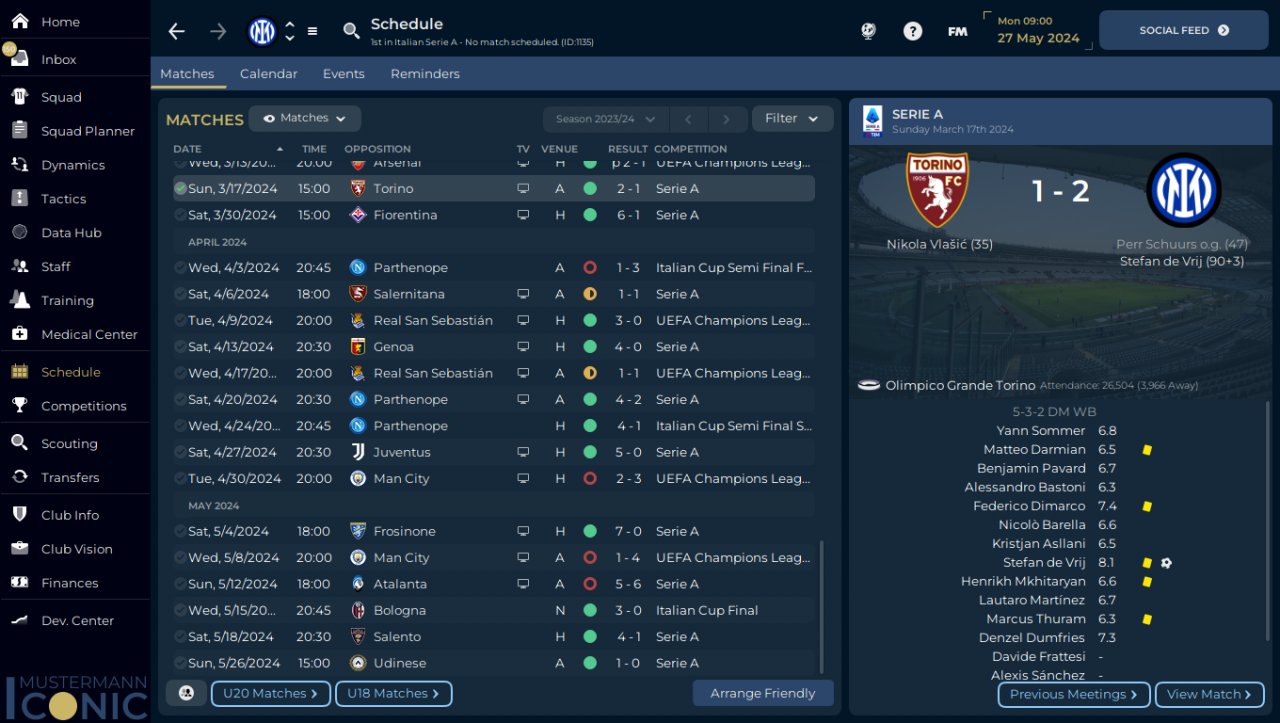
Task: Click the Torino crest in match panel
Action: click(937, 190)
